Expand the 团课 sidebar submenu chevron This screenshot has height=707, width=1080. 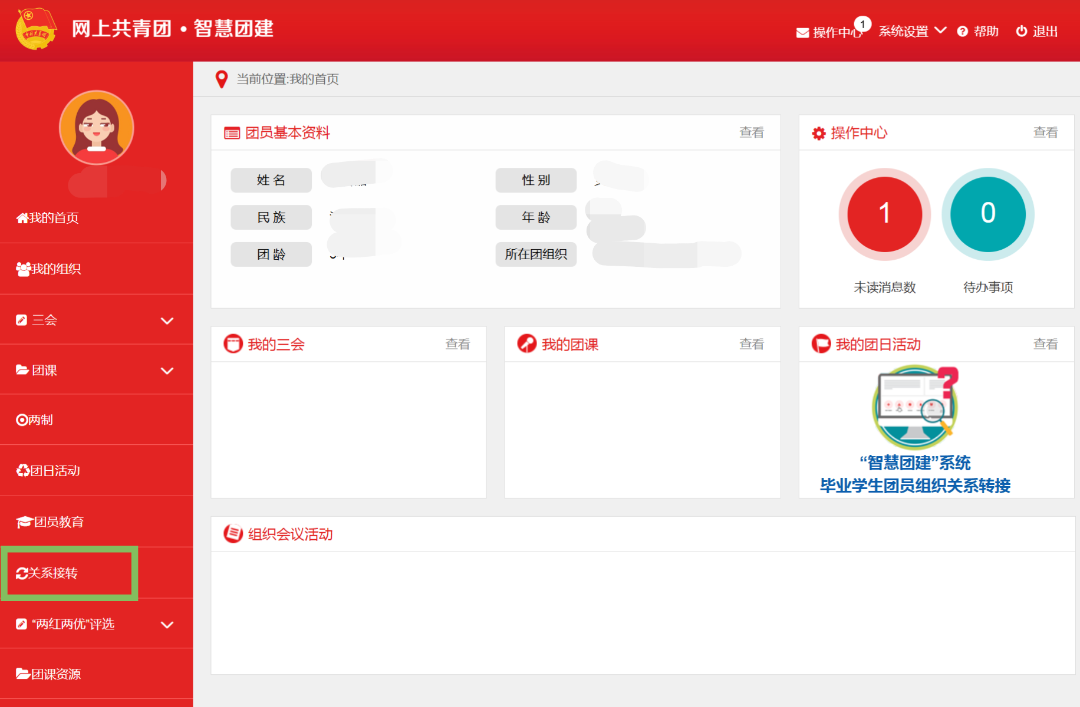pos(167,371)
